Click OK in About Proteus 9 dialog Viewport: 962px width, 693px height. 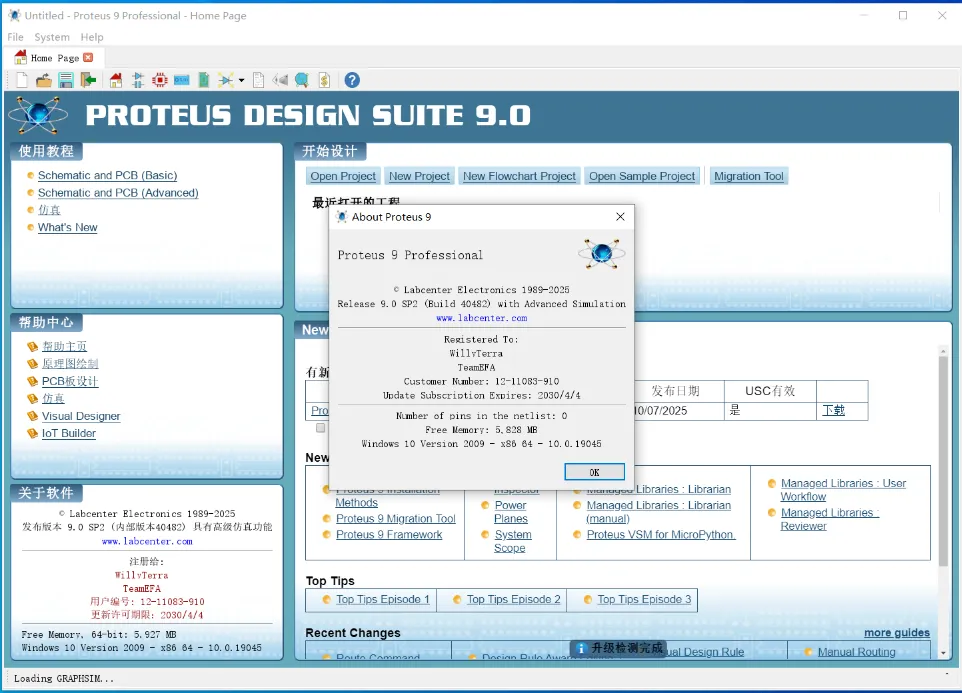coord(594,472)
